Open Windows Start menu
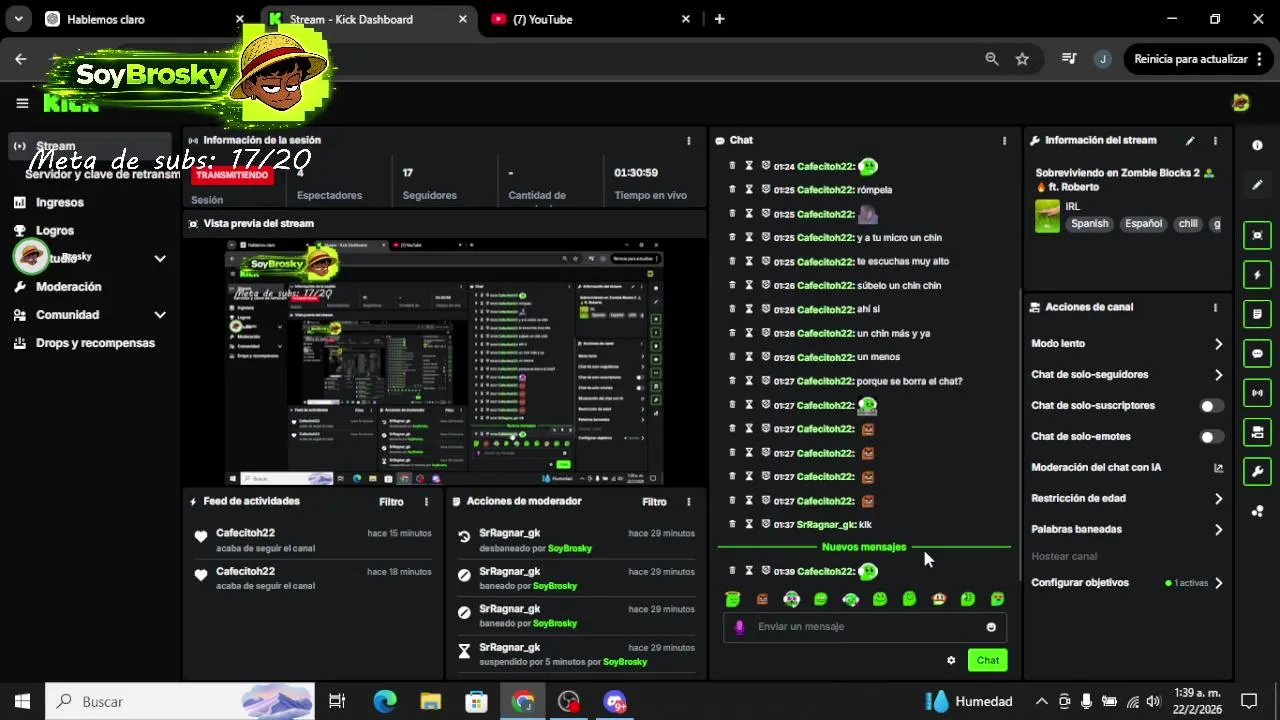 point(22,701)
